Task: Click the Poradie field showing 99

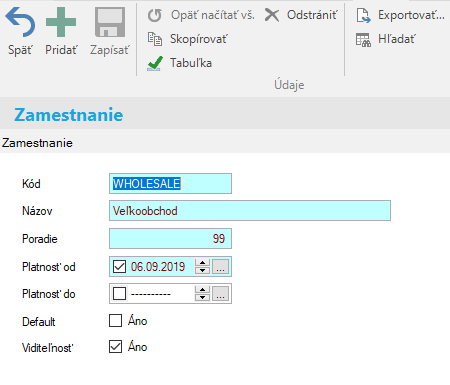Action: pos(170,239)
